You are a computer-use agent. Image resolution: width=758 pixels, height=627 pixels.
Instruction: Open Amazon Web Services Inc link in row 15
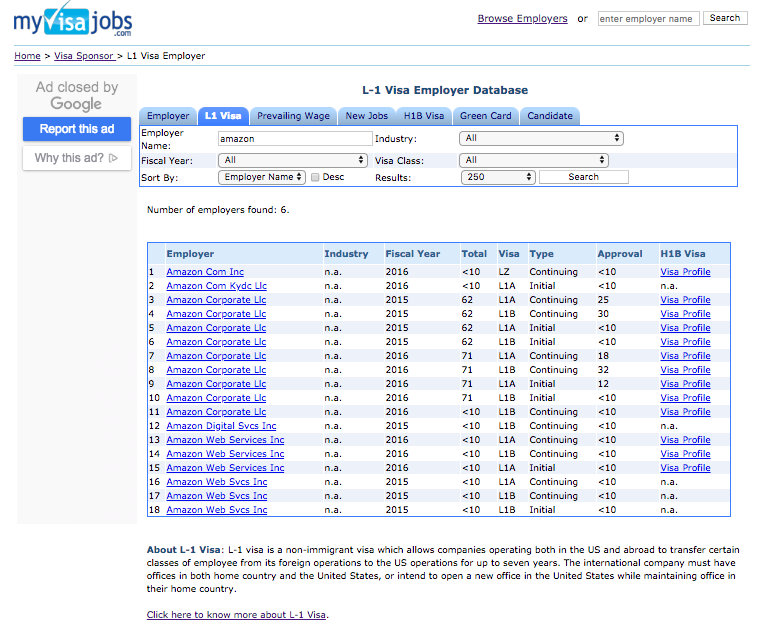click(225, 468)
